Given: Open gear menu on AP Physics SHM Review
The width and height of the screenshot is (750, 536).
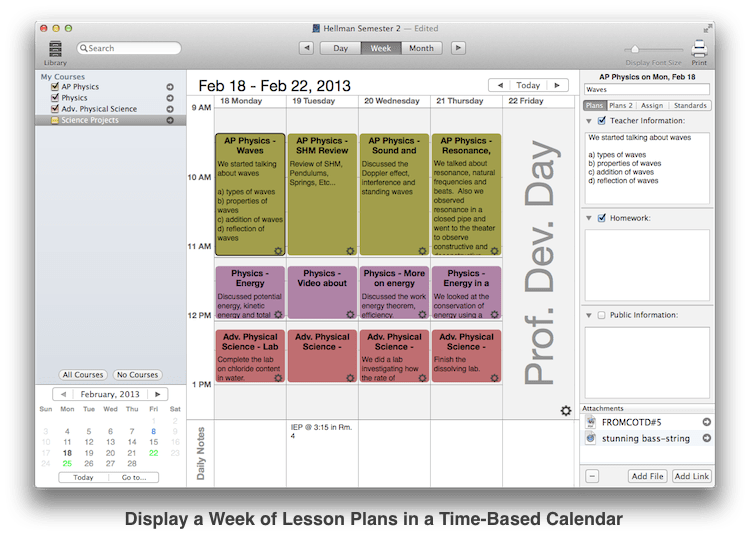Looking at the screenshot, I should pyautogui.click(x=350, y=251).
